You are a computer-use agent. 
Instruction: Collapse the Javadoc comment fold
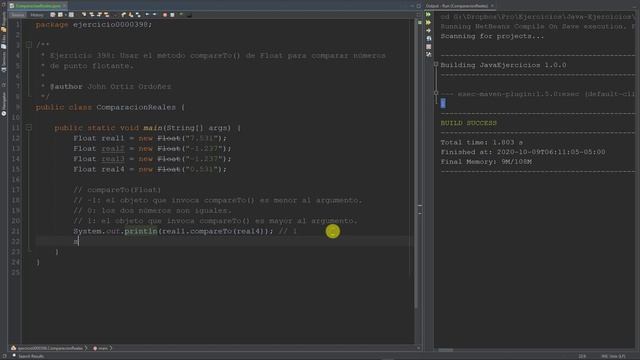point(29,44)
